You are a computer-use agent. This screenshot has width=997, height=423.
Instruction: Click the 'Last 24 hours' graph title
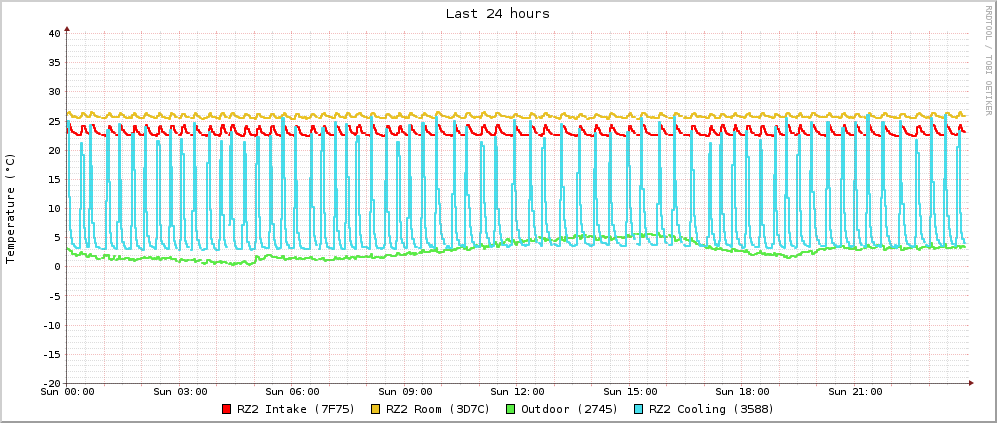497,14
